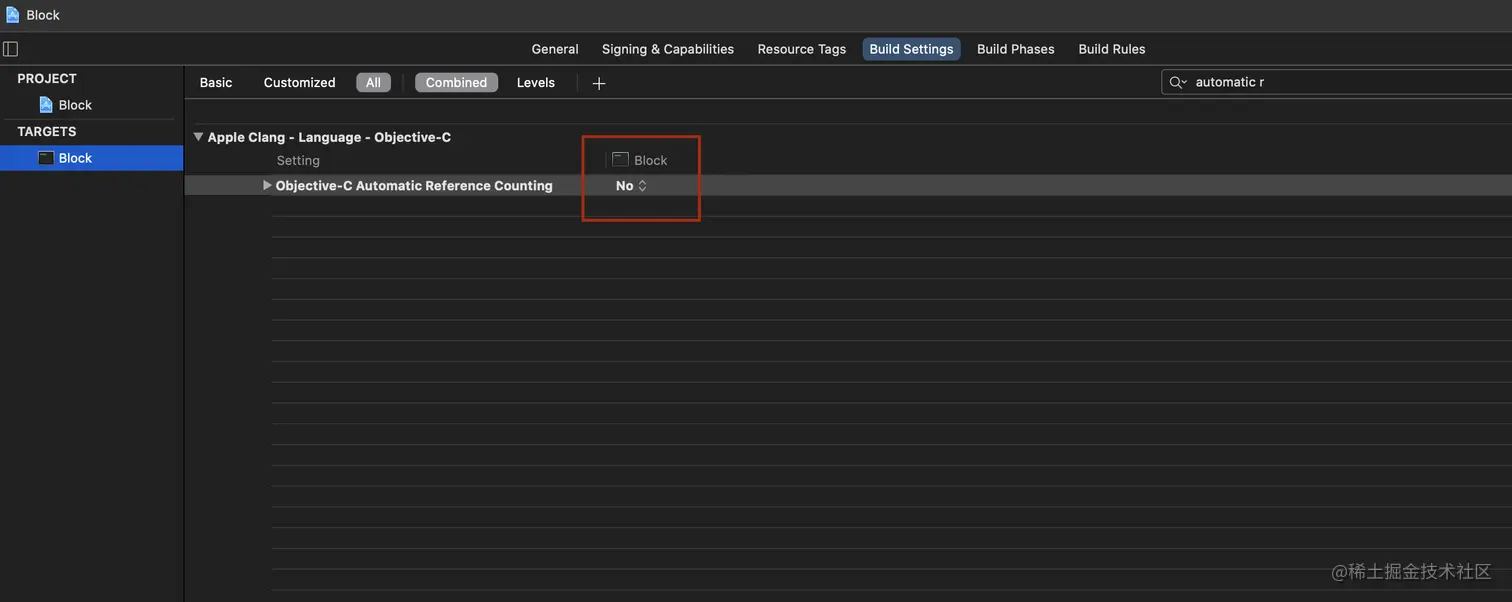Viewport: 1512px width, 602px height.
Task: Click the sidebar navigator toggle icon
Action: 11,49
